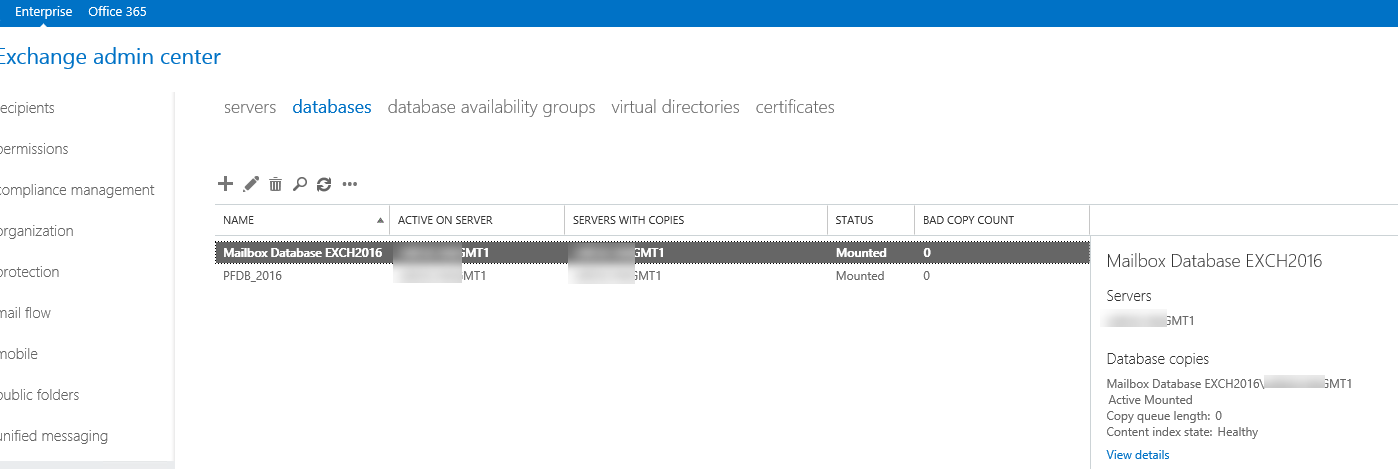This screenshot has height=469, width=1398.
Task: Click Mailbox Database EXCH2016 details heading
Action: coord(1214,261)
